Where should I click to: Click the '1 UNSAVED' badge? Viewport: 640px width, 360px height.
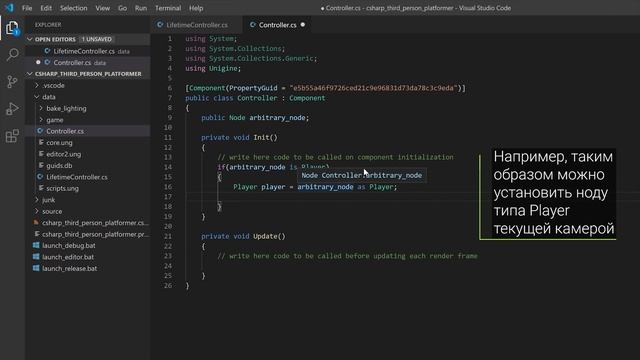[x=96, y=39]
